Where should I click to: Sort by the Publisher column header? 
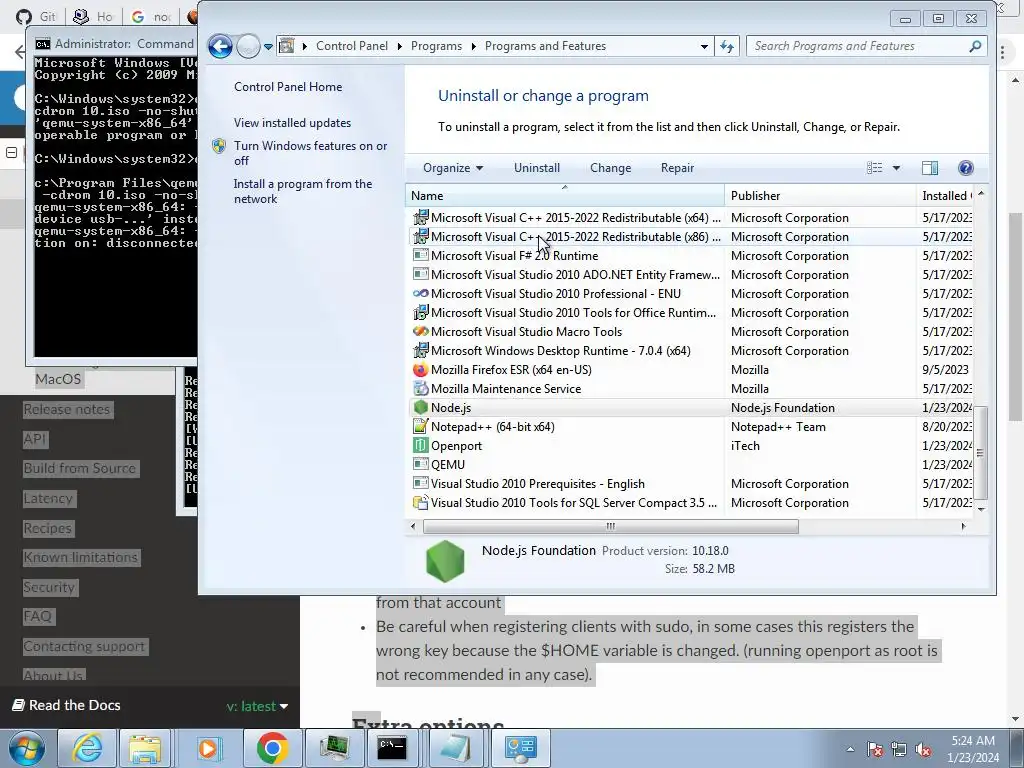[820, 196]
